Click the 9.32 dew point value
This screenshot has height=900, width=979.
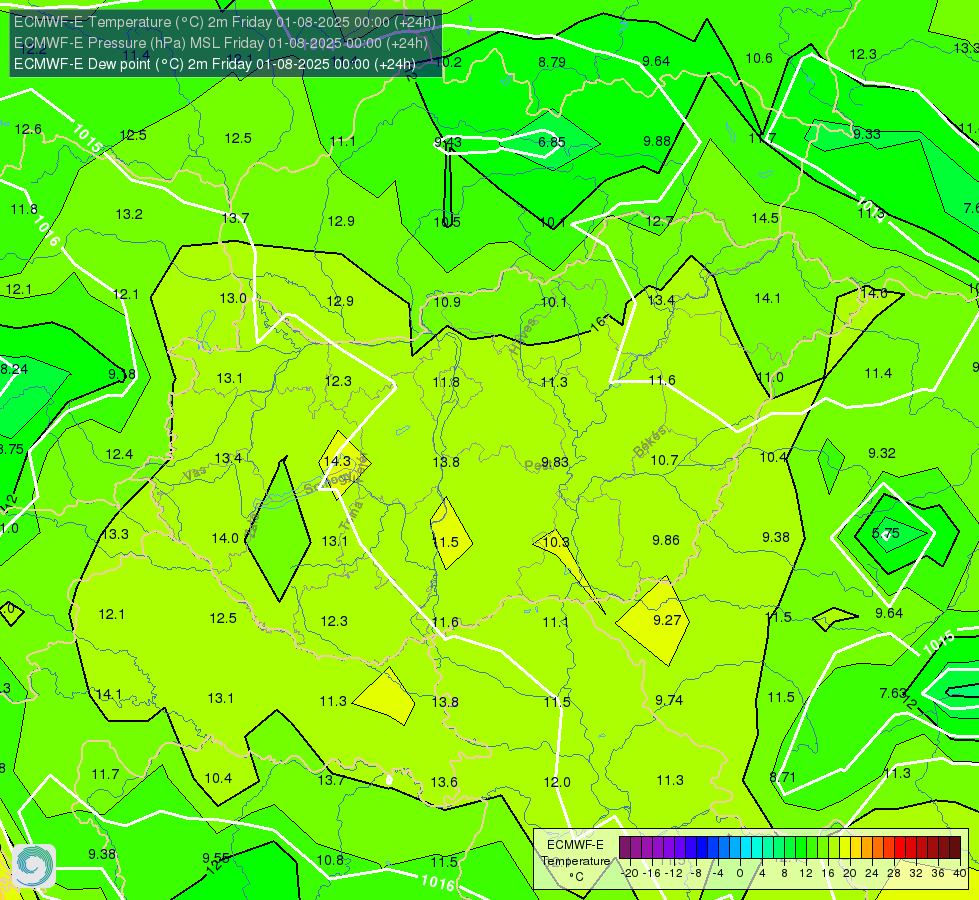(882, 453)
